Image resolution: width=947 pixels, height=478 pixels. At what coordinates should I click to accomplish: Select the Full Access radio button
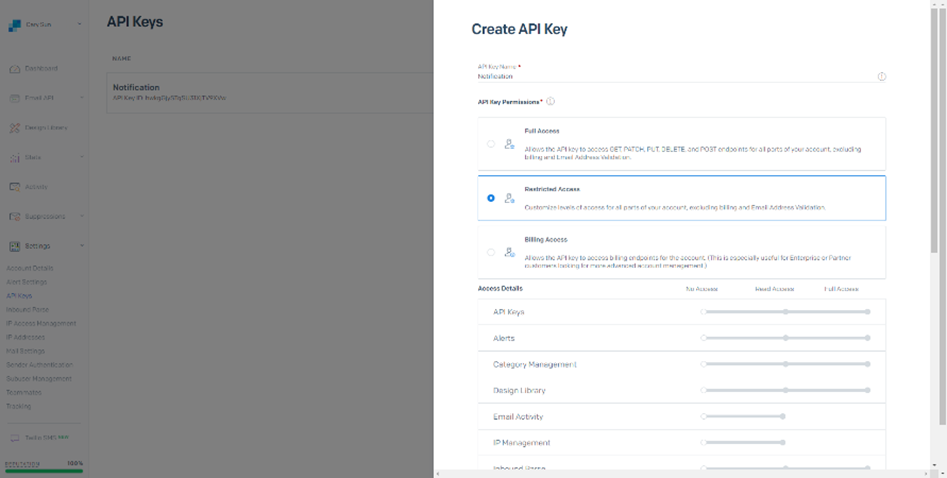pyautogui.click(x=491, y=144)
